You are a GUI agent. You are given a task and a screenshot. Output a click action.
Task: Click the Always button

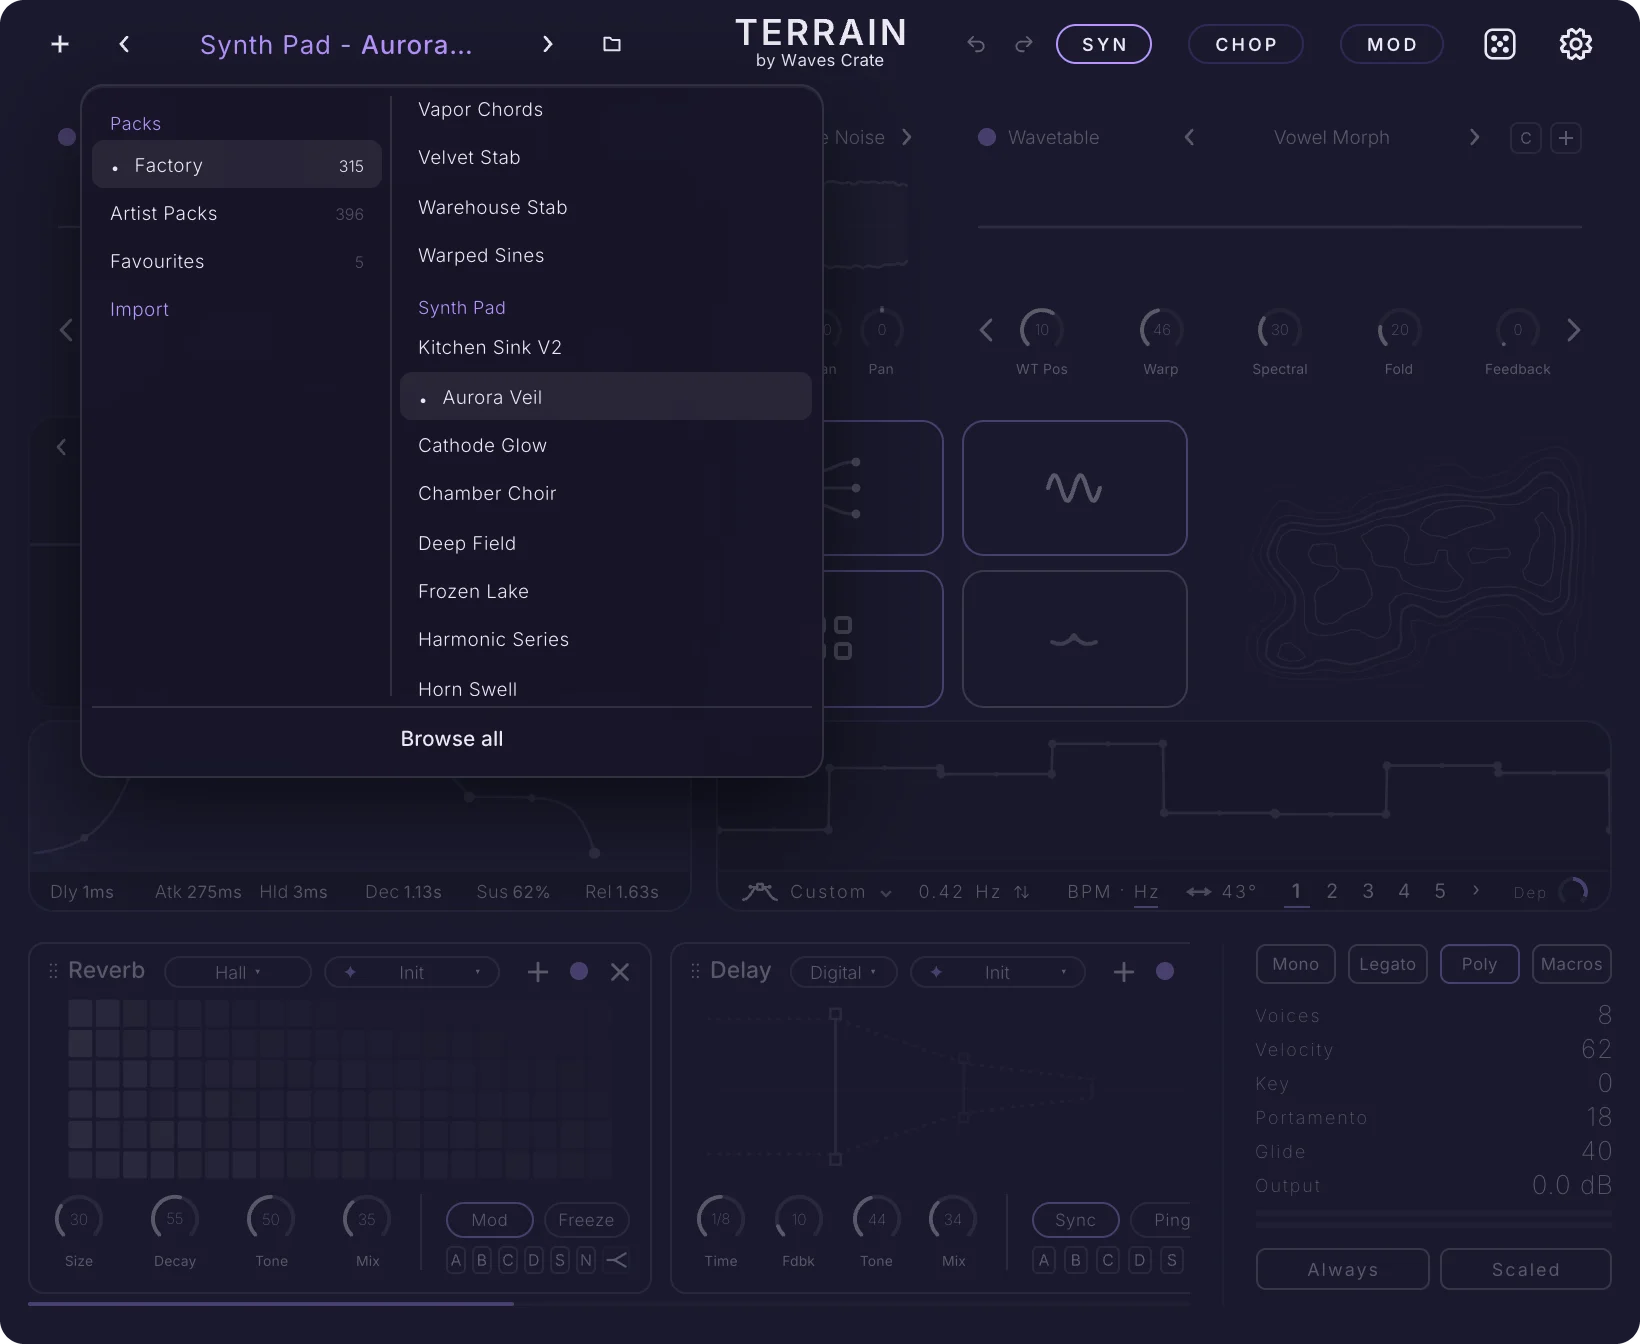tap(1343, 1269)
